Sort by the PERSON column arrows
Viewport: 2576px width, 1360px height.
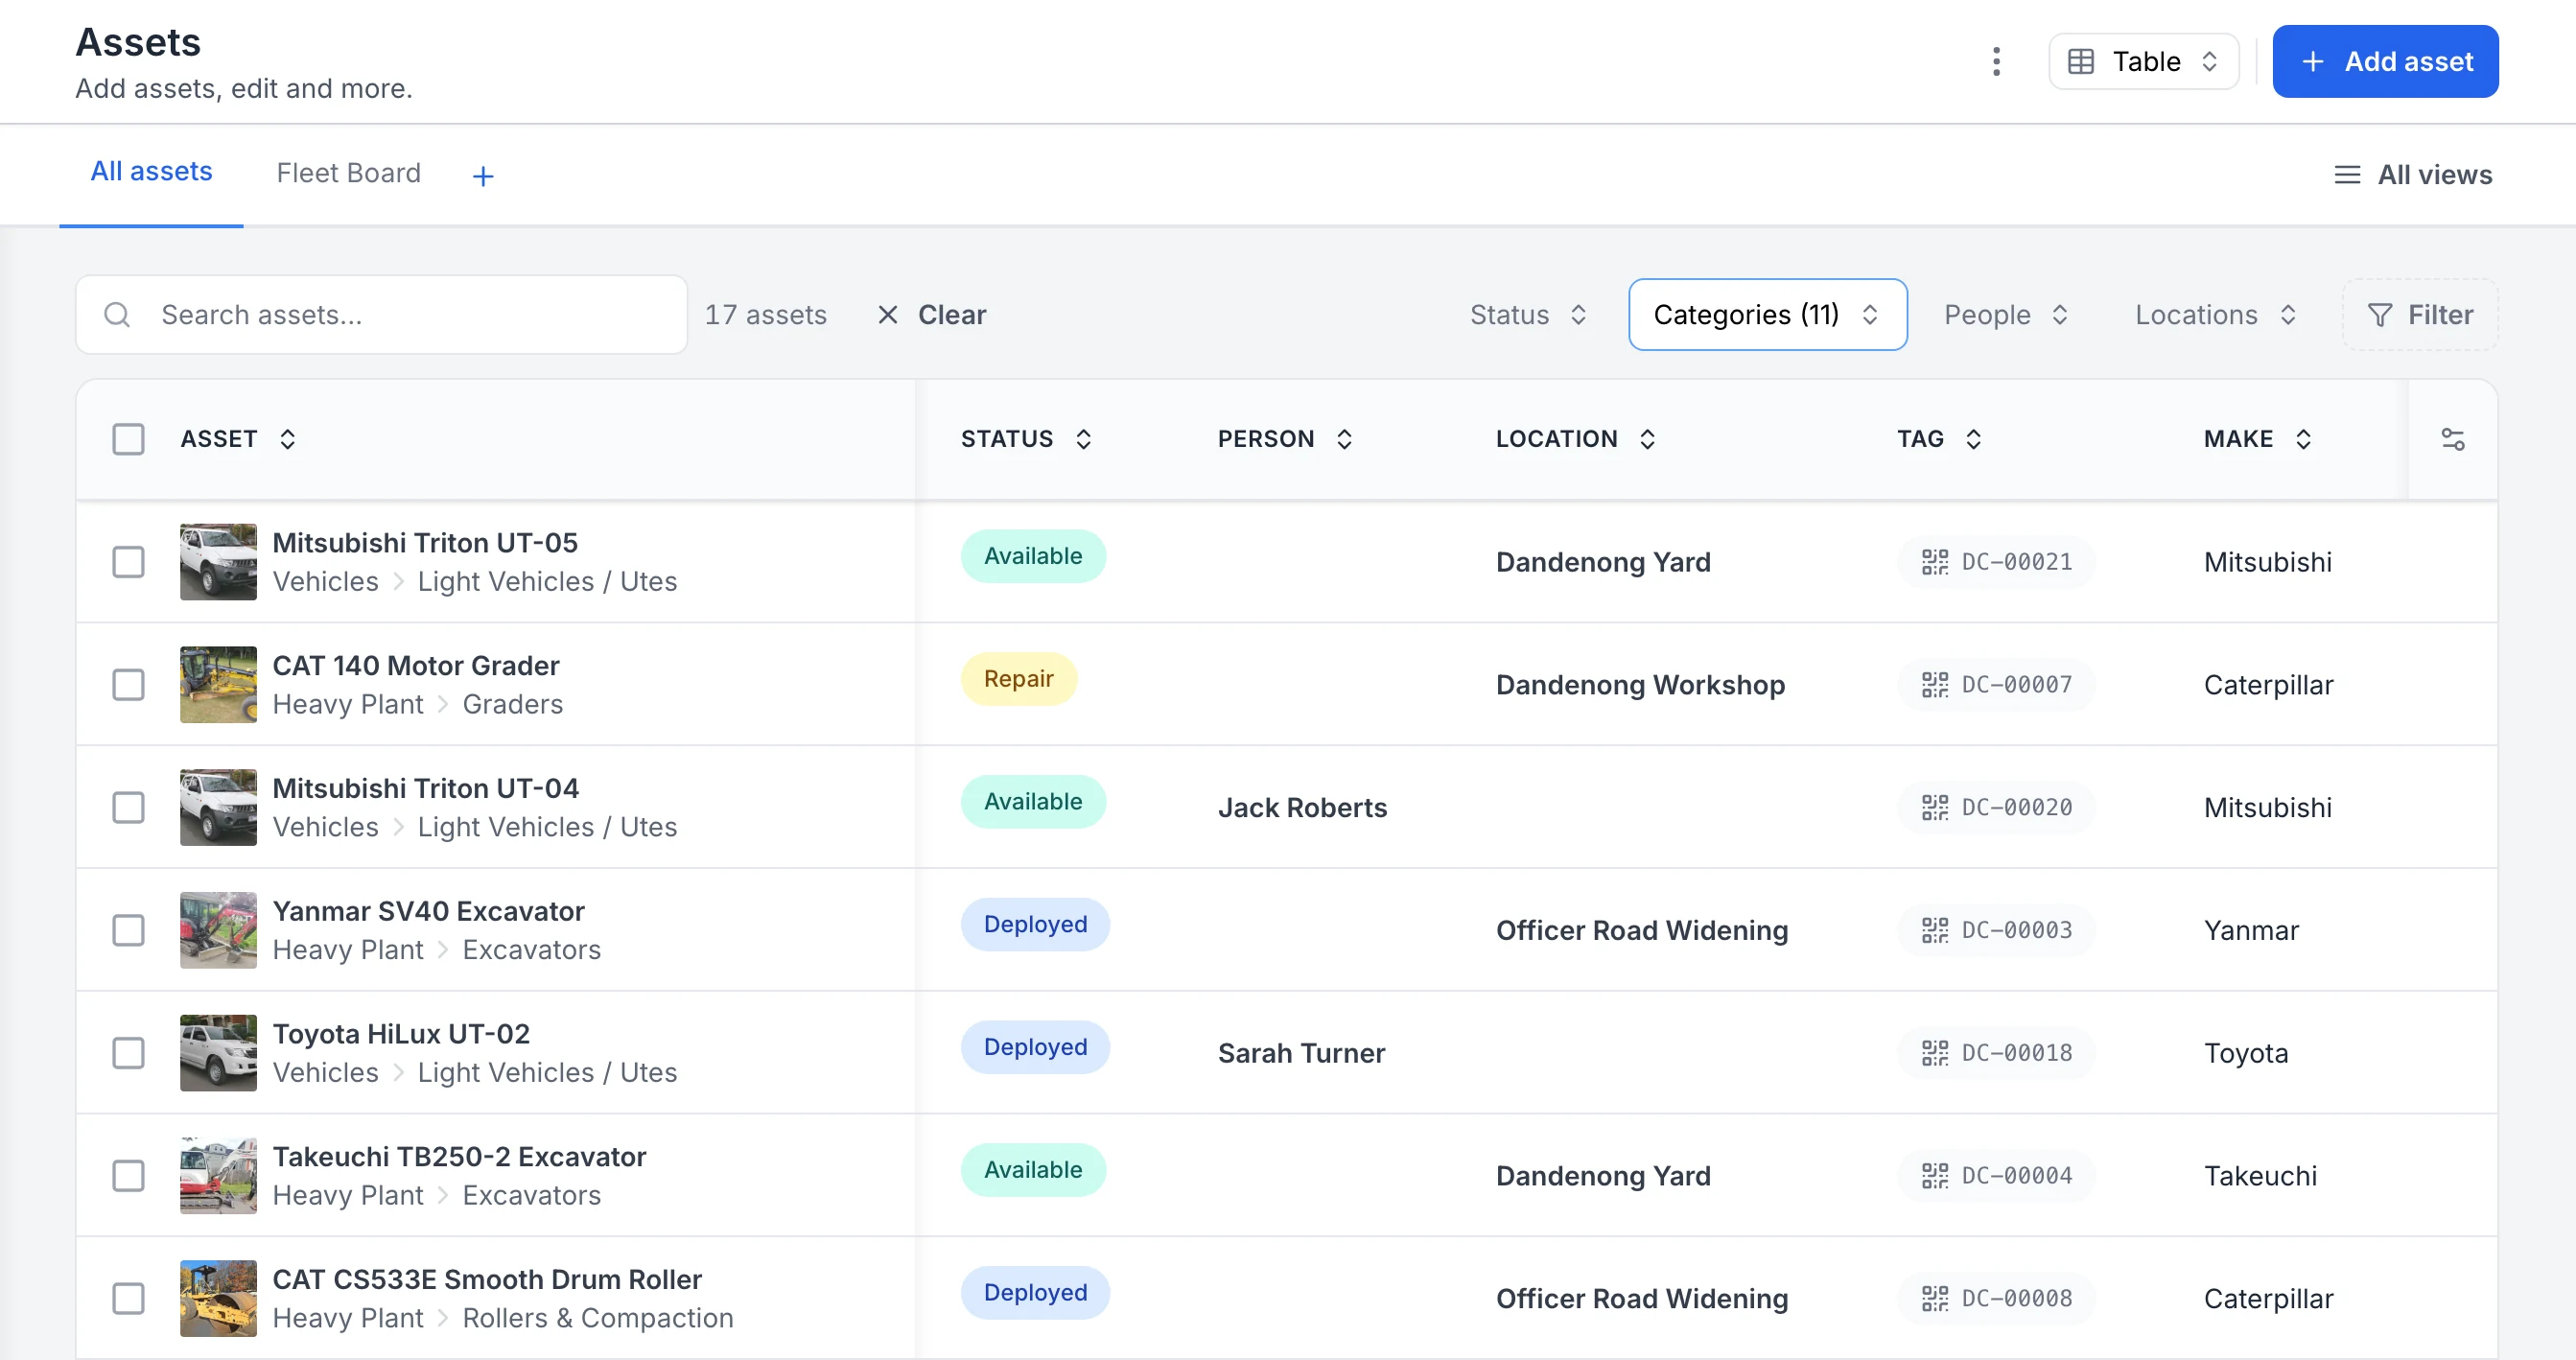click(x=1345, y=439)
